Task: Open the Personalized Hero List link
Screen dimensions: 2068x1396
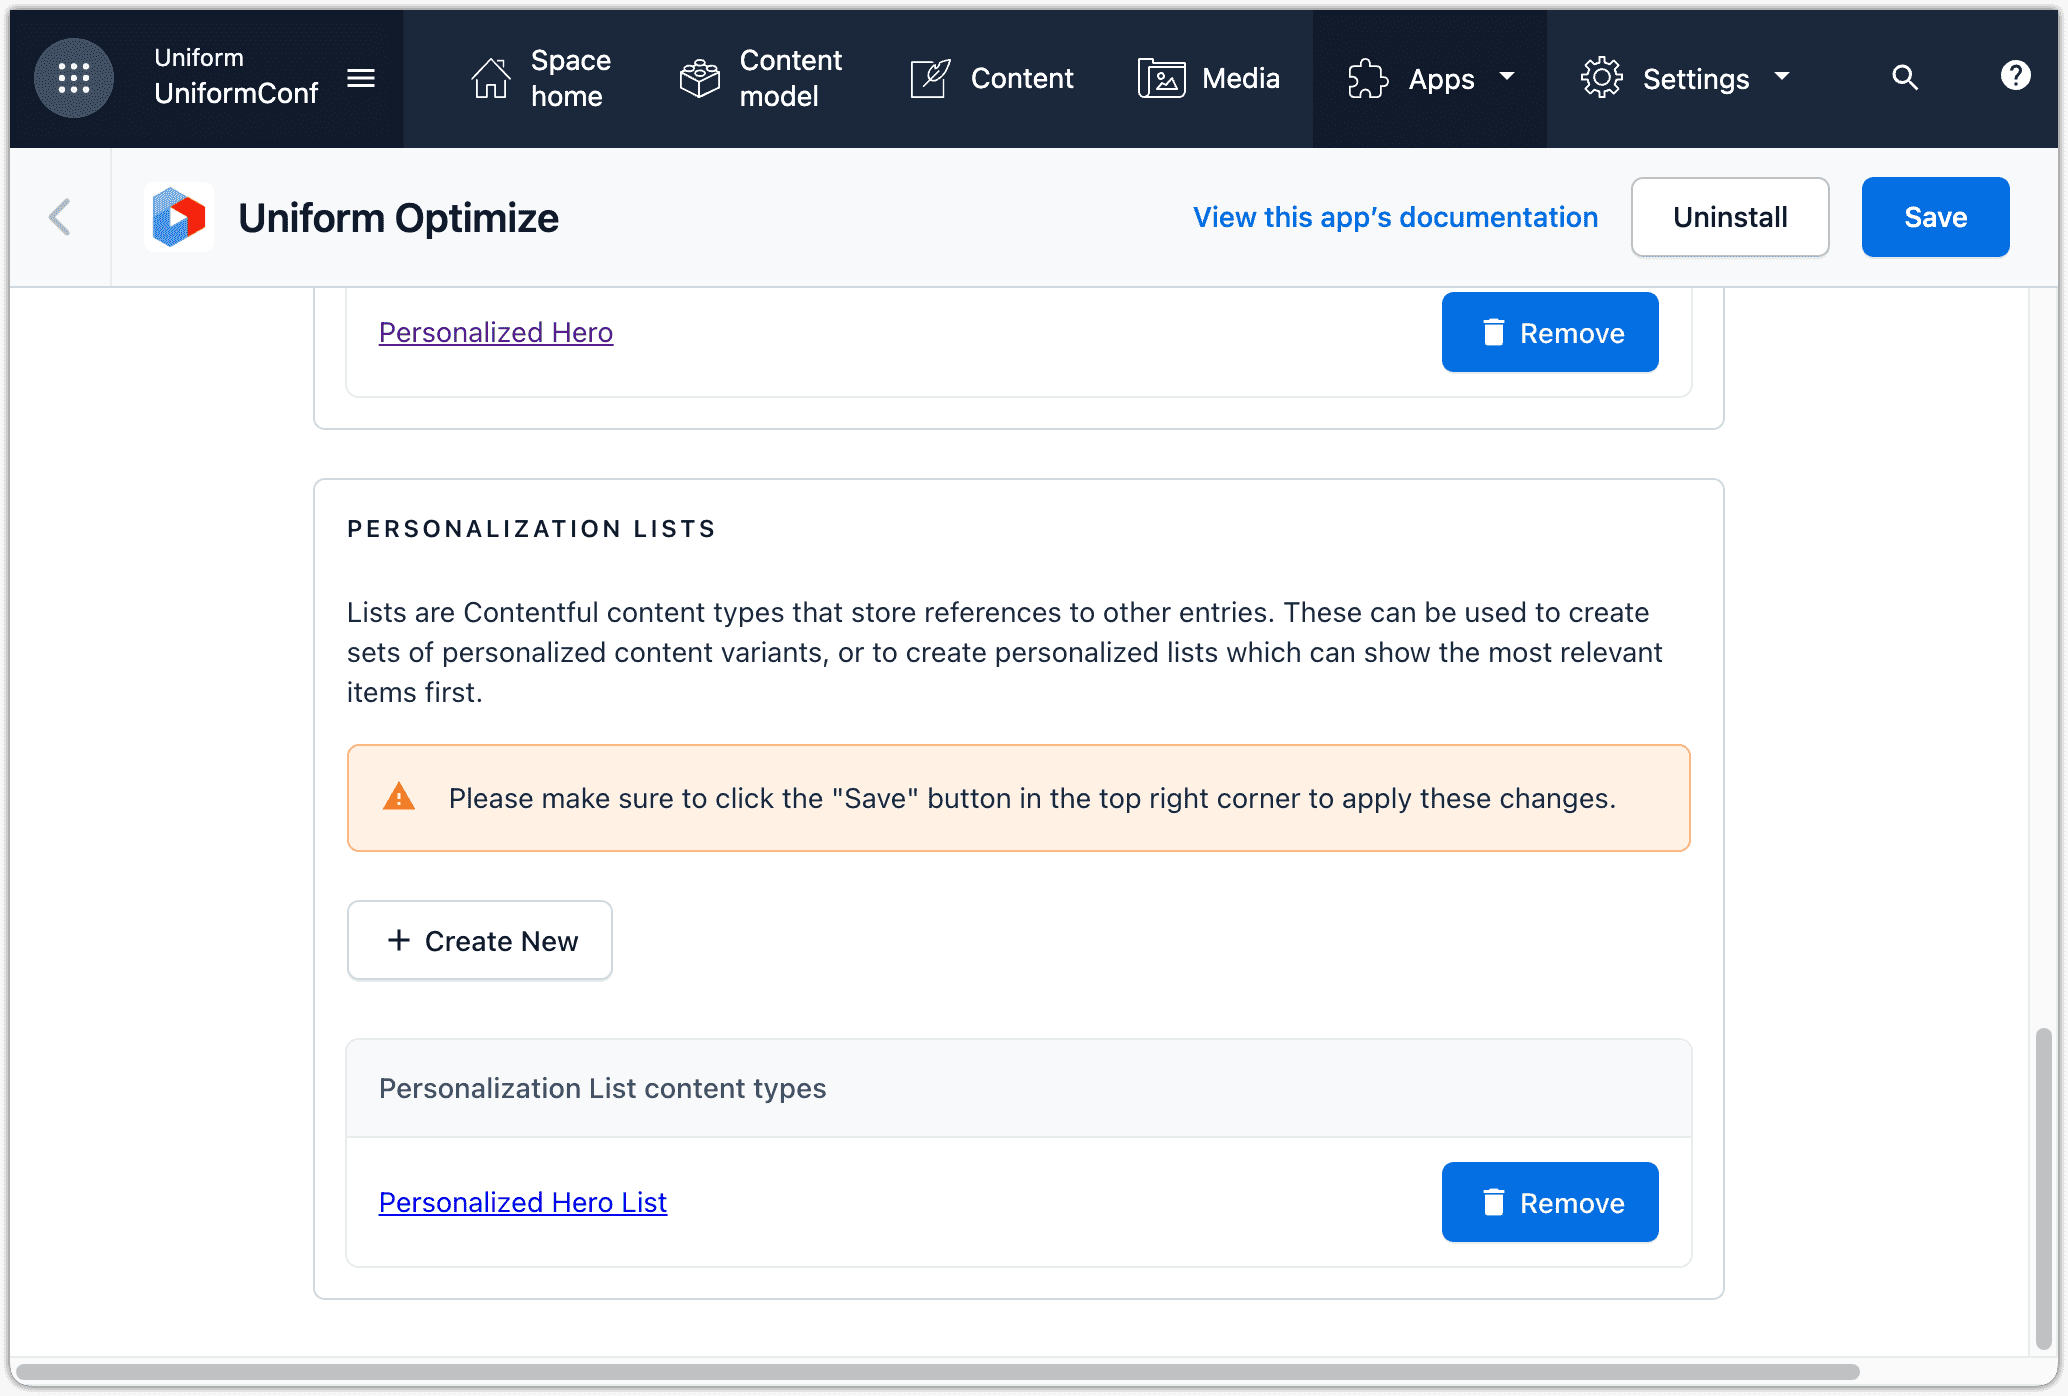Action: pyautogui.click(x=522, y=1202)
